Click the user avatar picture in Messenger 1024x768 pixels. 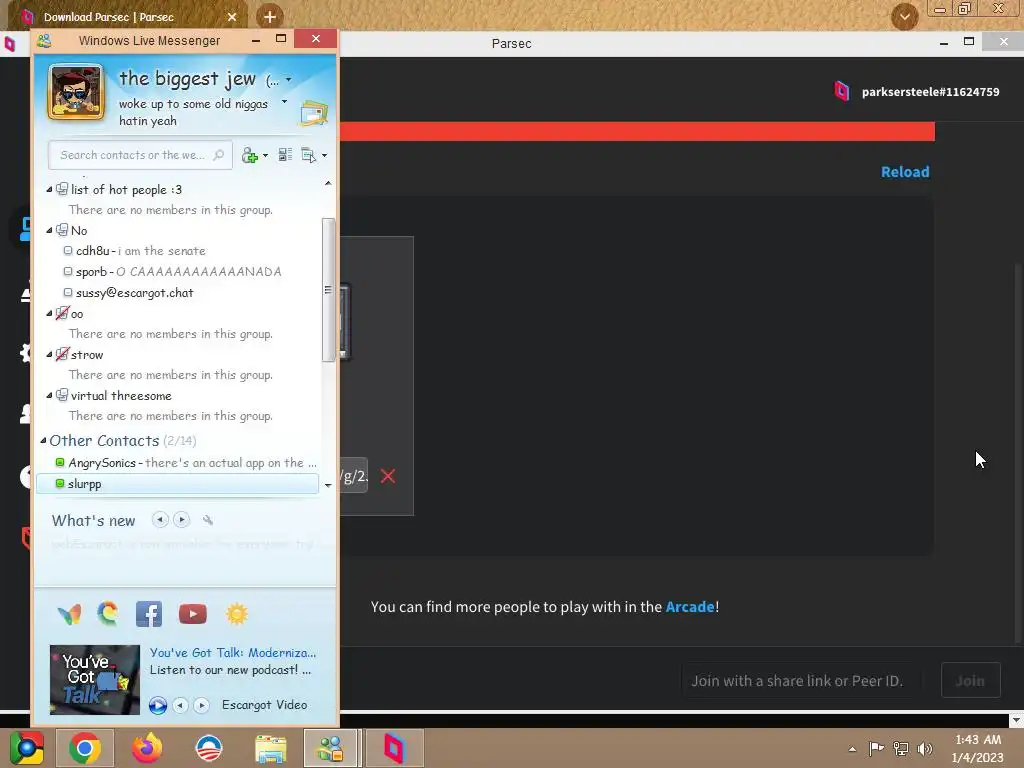(x=76, y=92)
